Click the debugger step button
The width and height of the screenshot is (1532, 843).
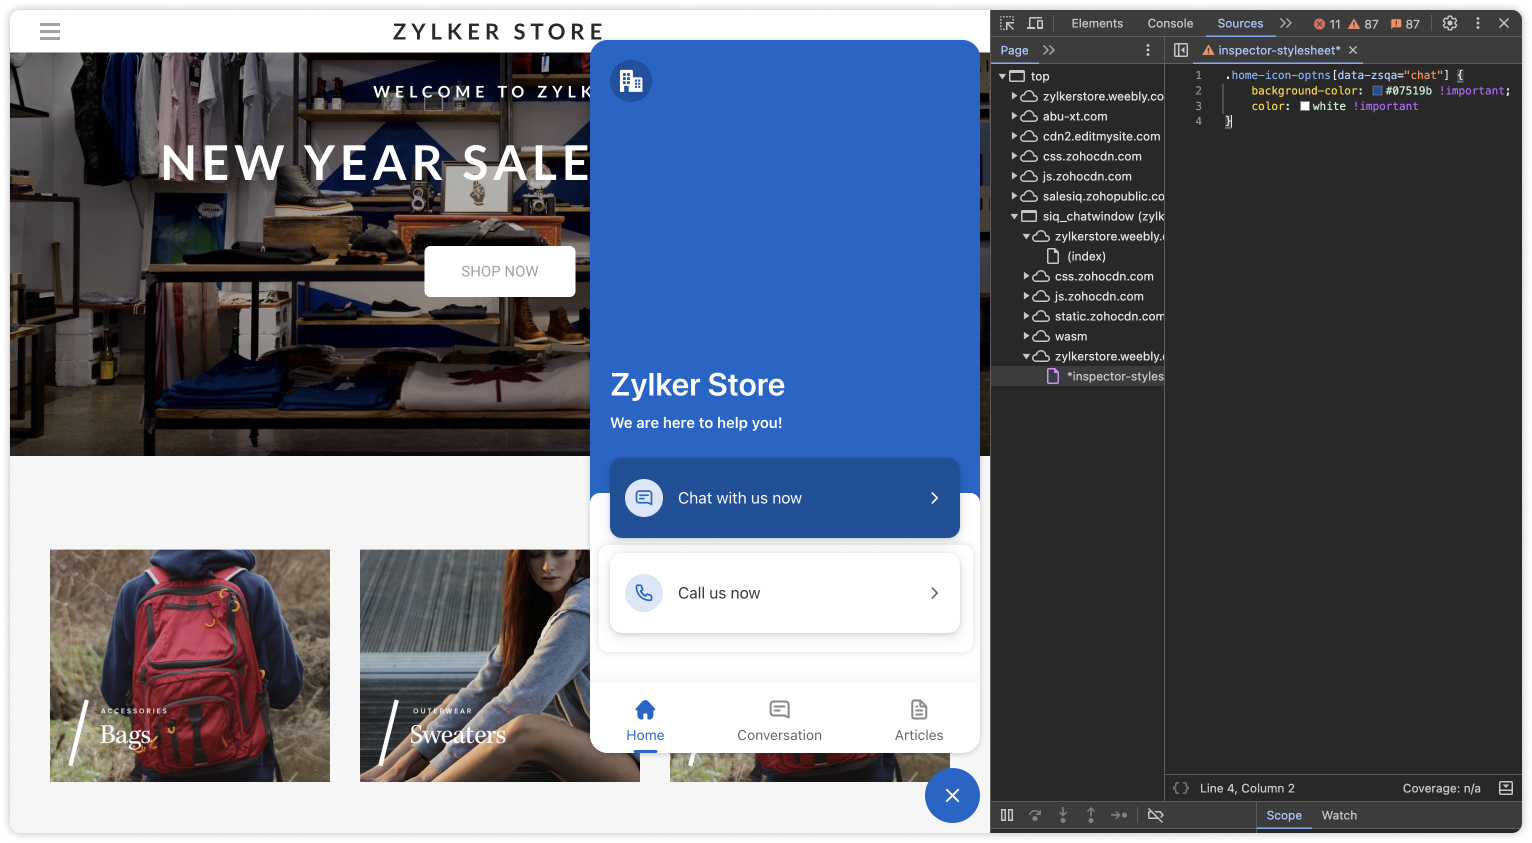pos(1119,815)
